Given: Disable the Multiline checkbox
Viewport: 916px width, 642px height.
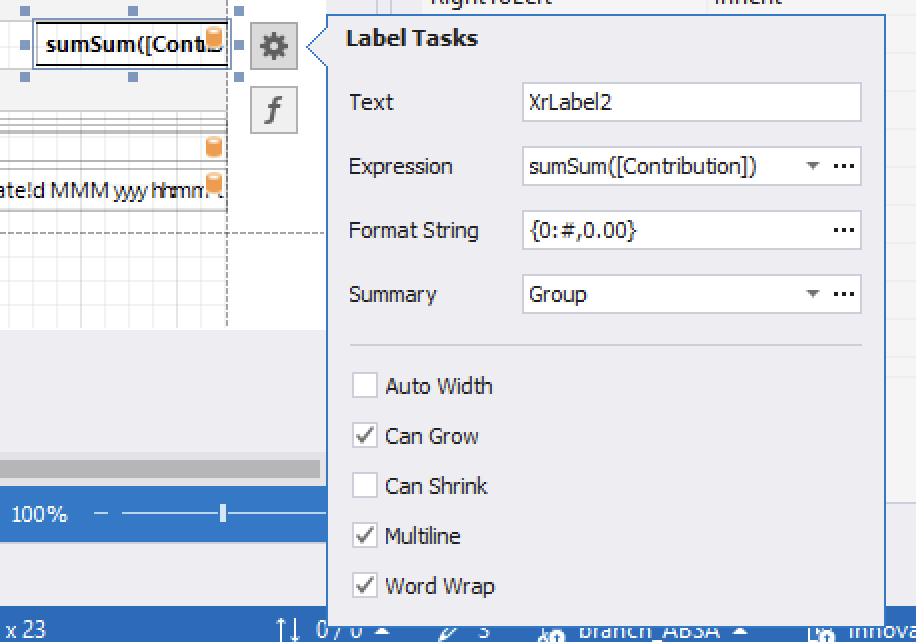Looking at the screenshot, I should pyautogui.click(x=365, y=536).
